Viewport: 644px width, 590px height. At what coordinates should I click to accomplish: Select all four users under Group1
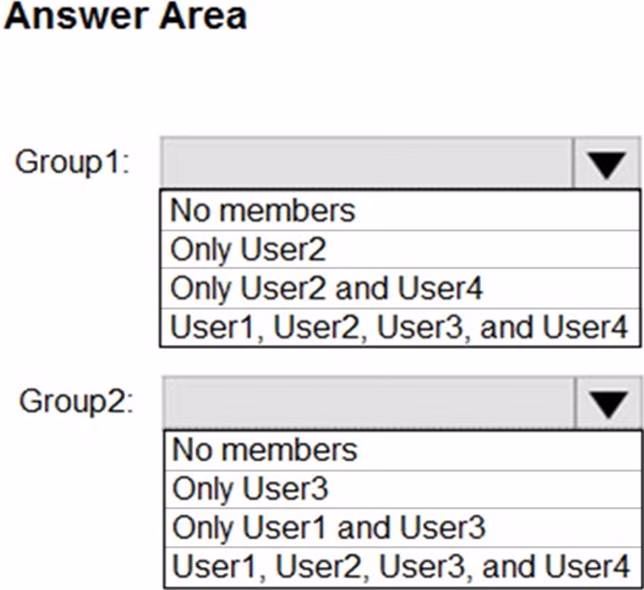click(399, 327)
